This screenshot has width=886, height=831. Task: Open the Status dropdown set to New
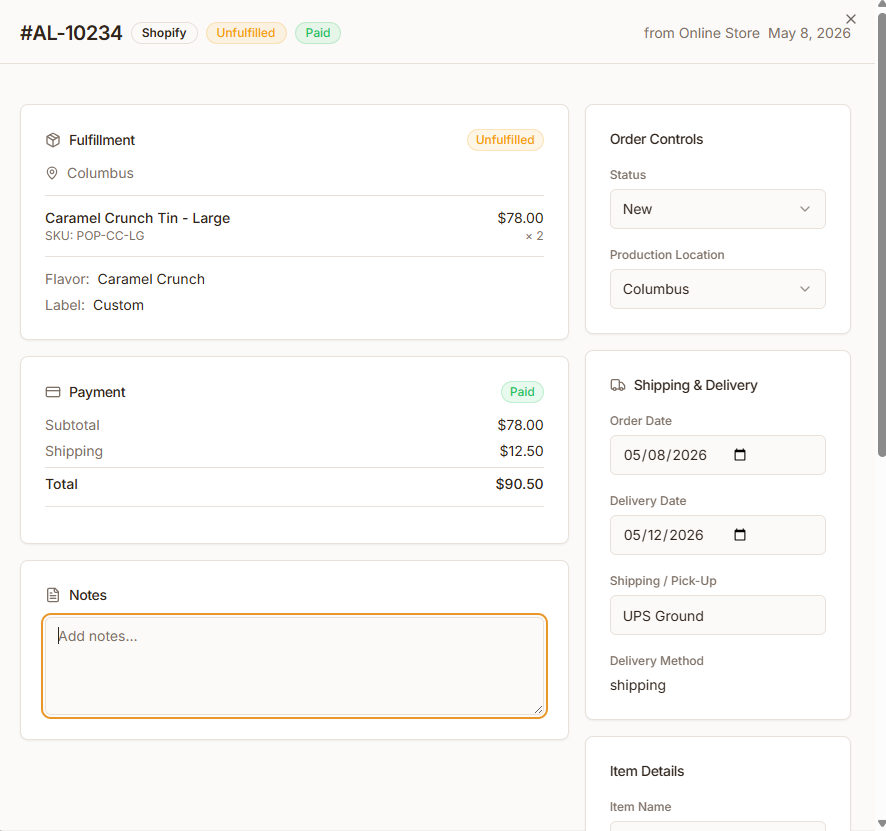(x=718, y=209)
